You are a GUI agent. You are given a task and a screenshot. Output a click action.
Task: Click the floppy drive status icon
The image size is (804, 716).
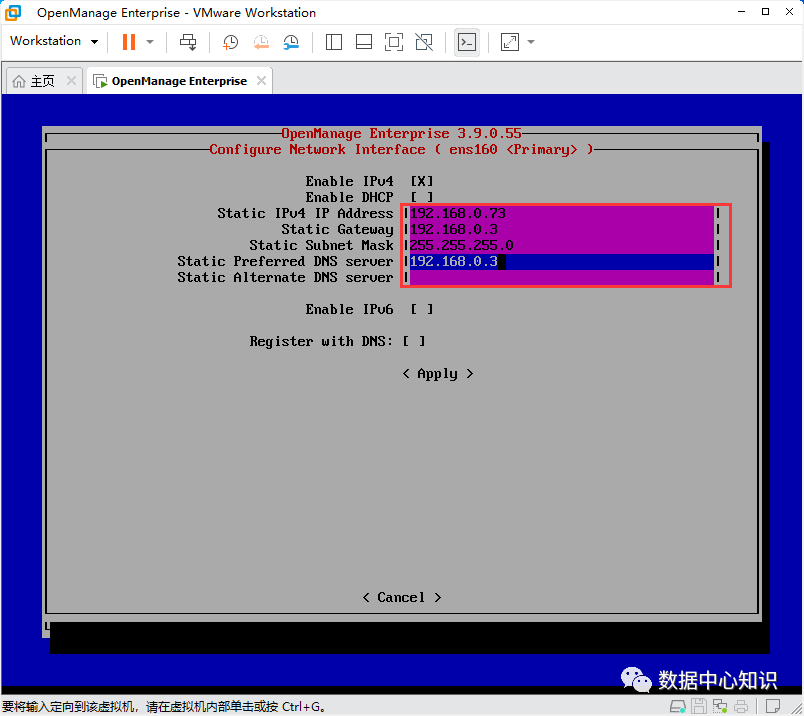pyautogui.click(x=699, y=706)
